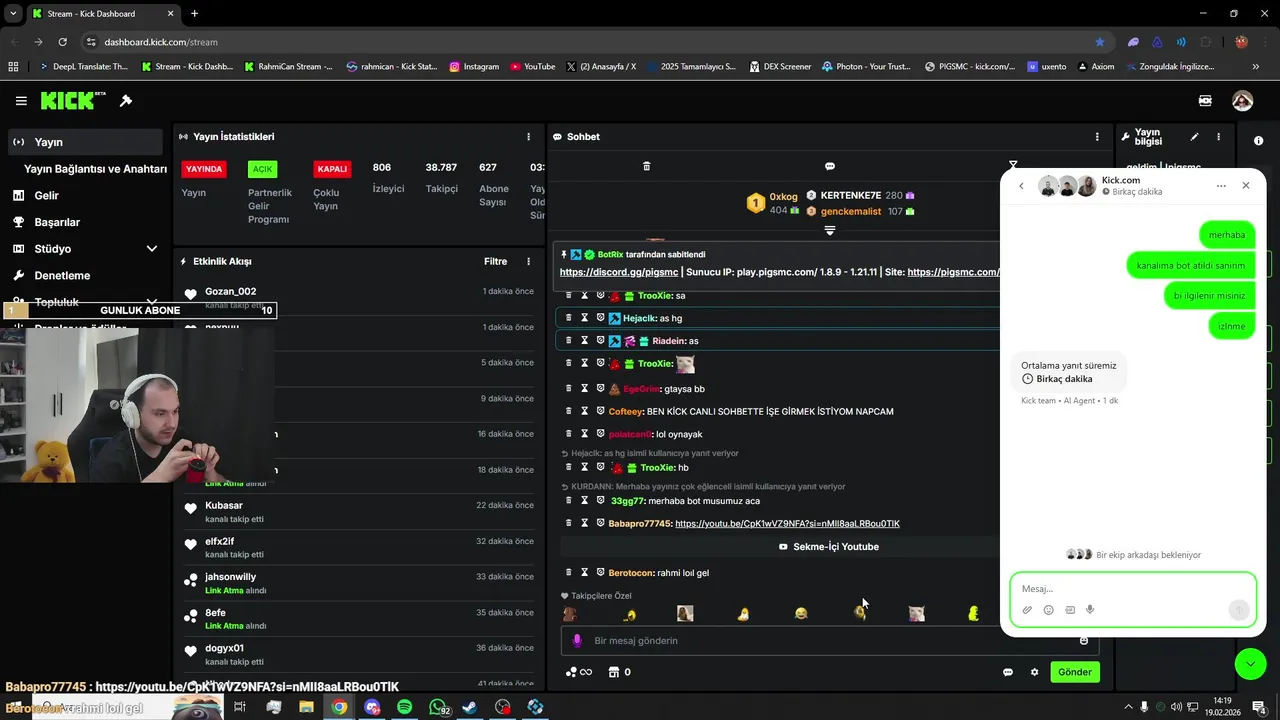Open Steam from Windows taskbar
The width and height of the screenshot is (1280, 720).
pyautogui.click(x=470, y=707)
